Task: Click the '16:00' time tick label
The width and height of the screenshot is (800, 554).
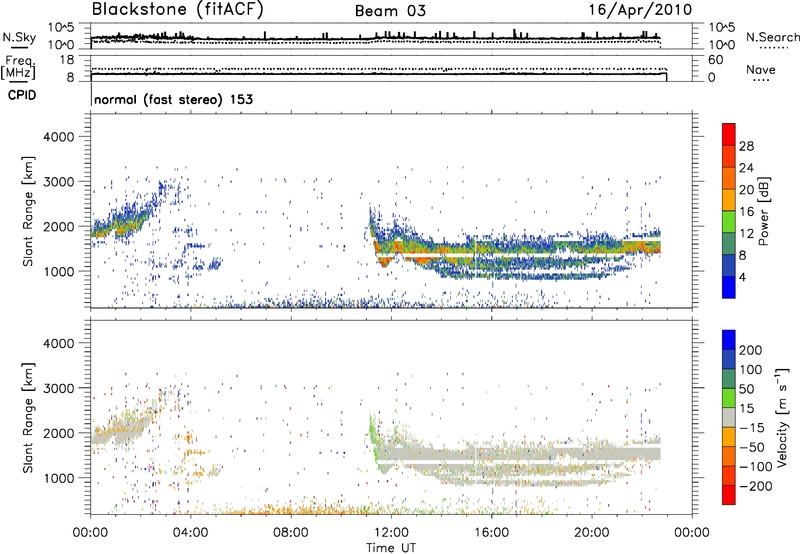Action: pyautogui.click(x=491, y=533)
